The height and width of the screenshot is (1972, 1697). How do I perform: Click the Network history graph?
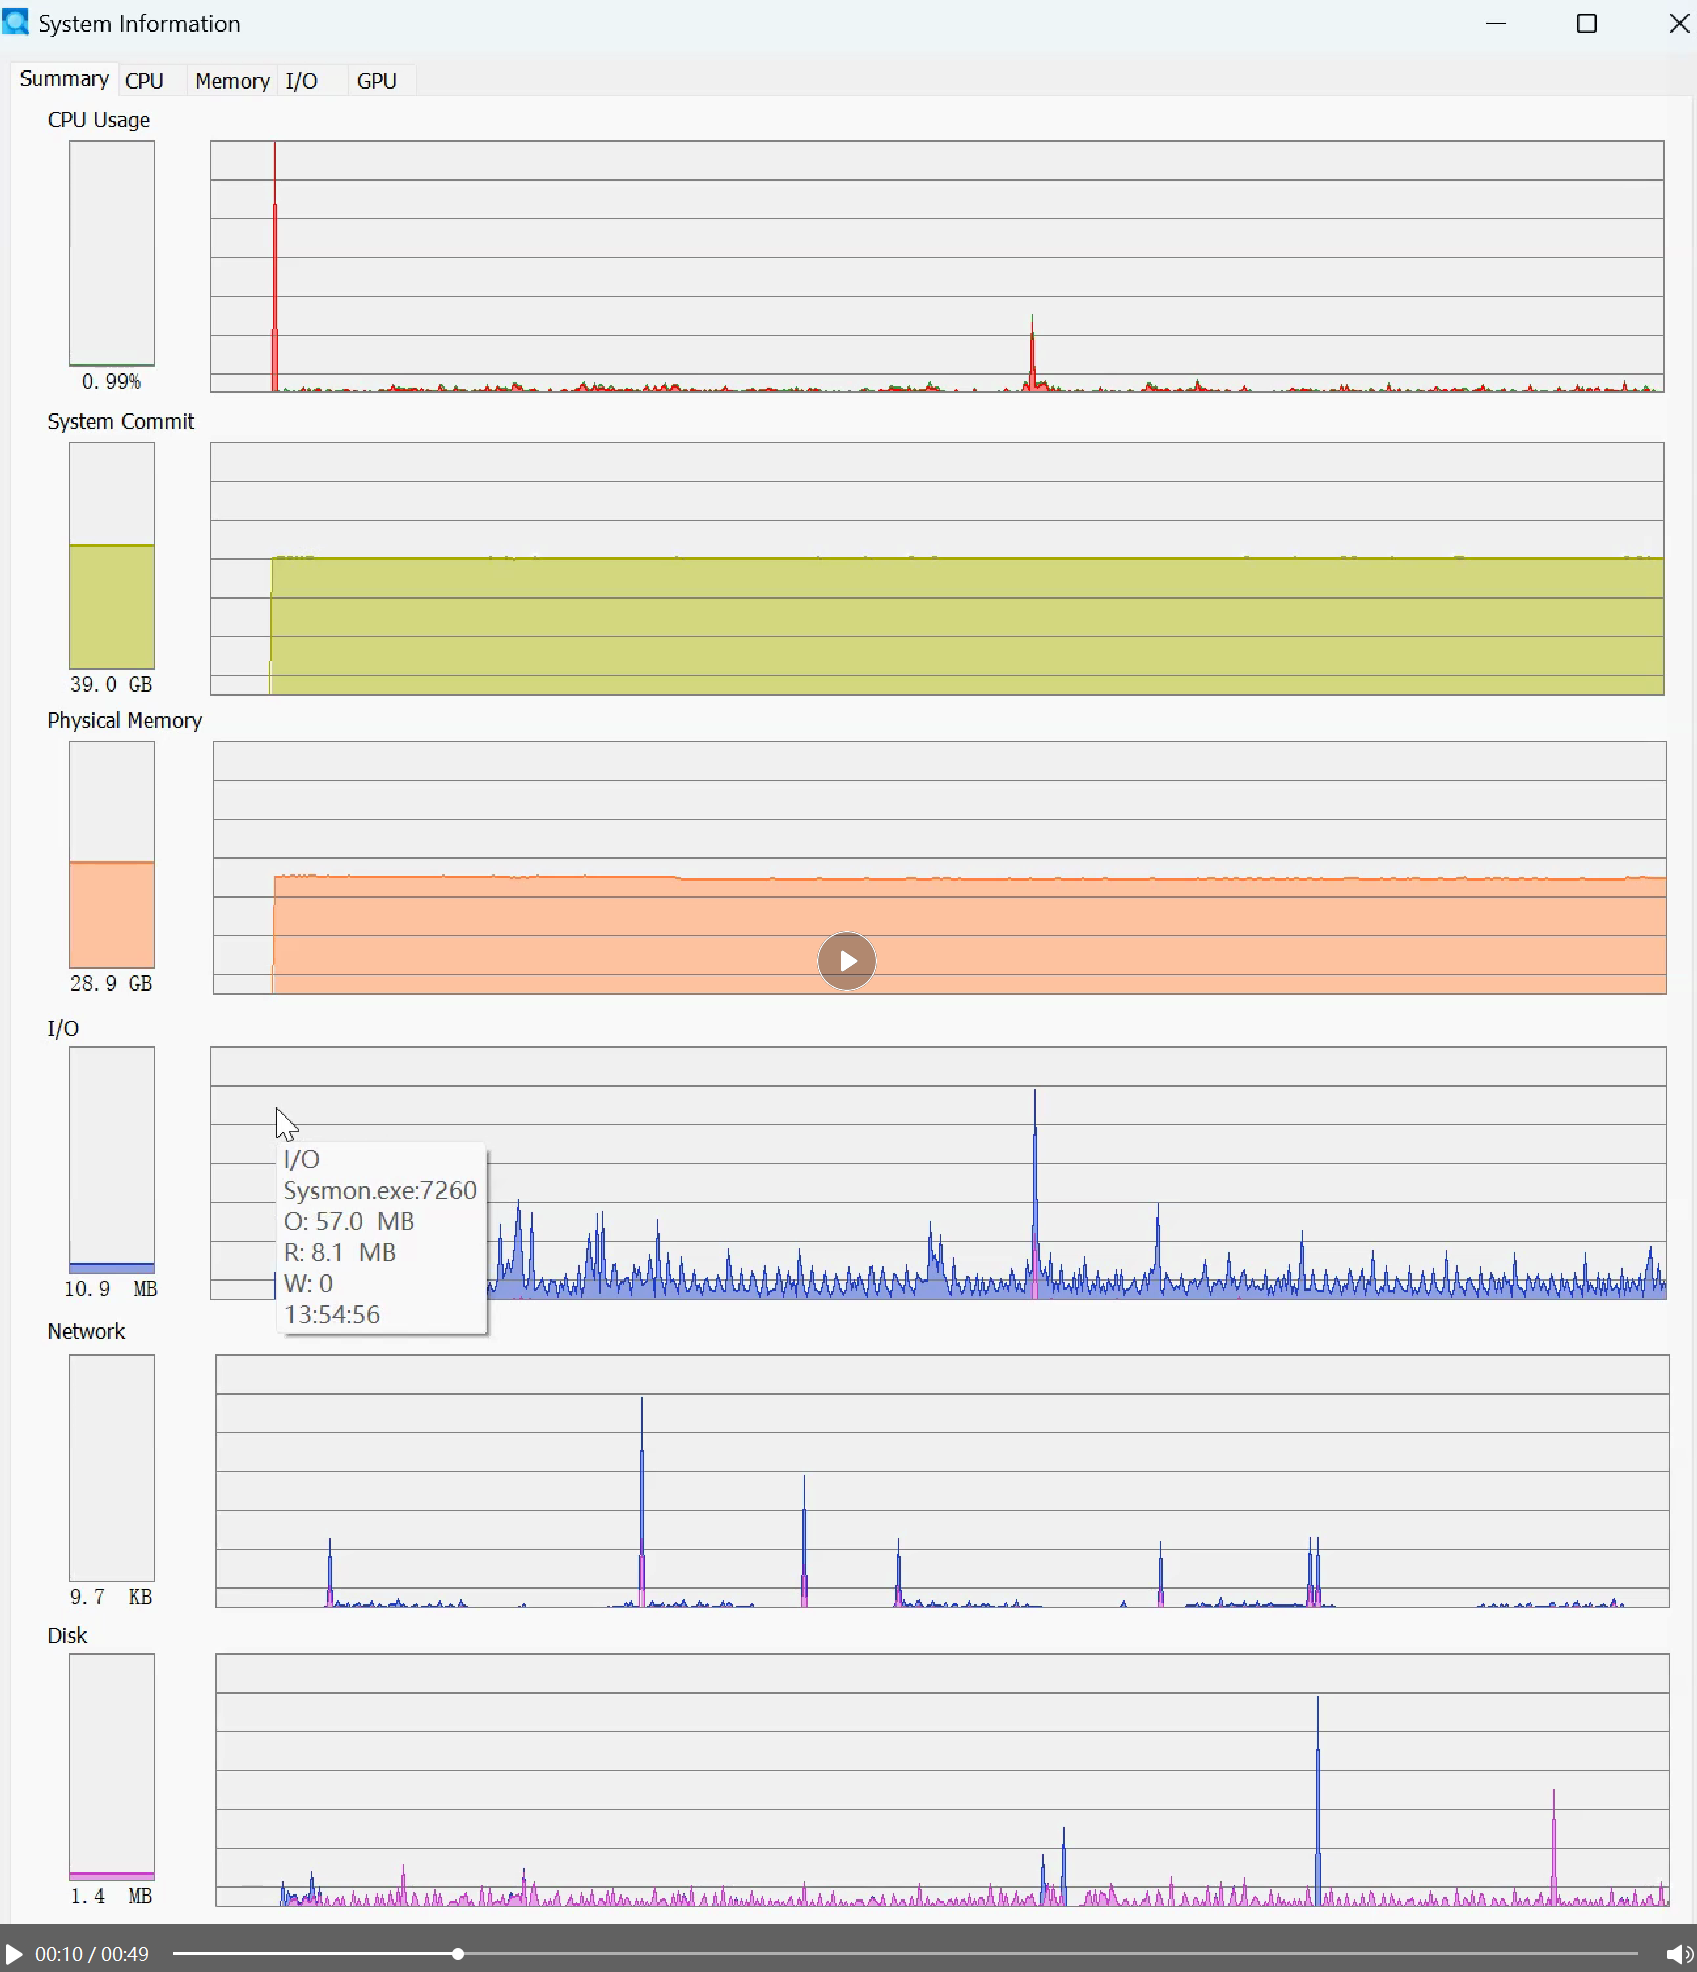[x=943, y=1481]
